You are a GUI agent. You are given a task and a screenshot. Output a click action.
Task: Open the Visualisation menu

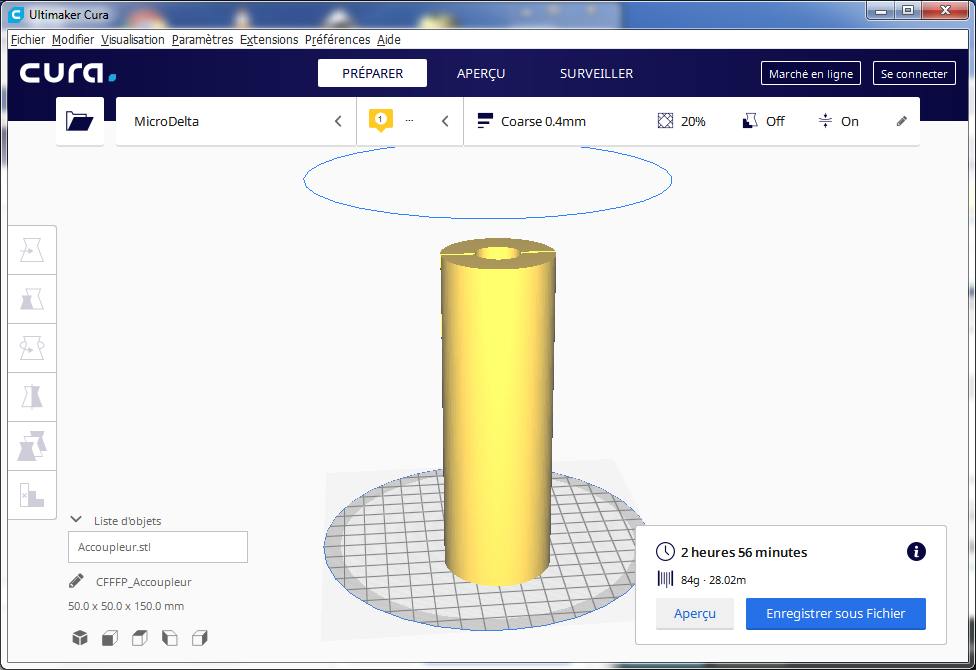click(x=133, y=40)
